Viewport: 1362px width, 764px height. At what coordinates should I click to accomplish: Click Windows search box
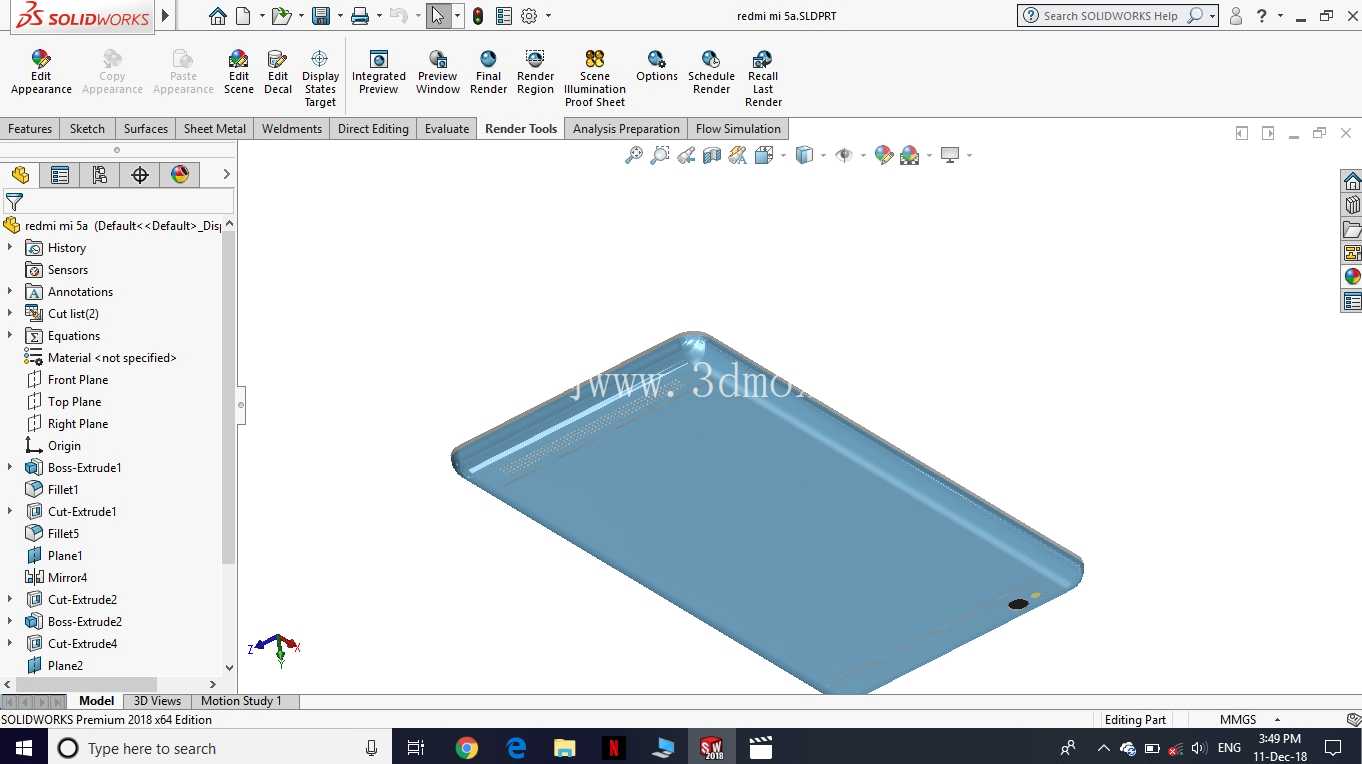click(x=219, y=748)
